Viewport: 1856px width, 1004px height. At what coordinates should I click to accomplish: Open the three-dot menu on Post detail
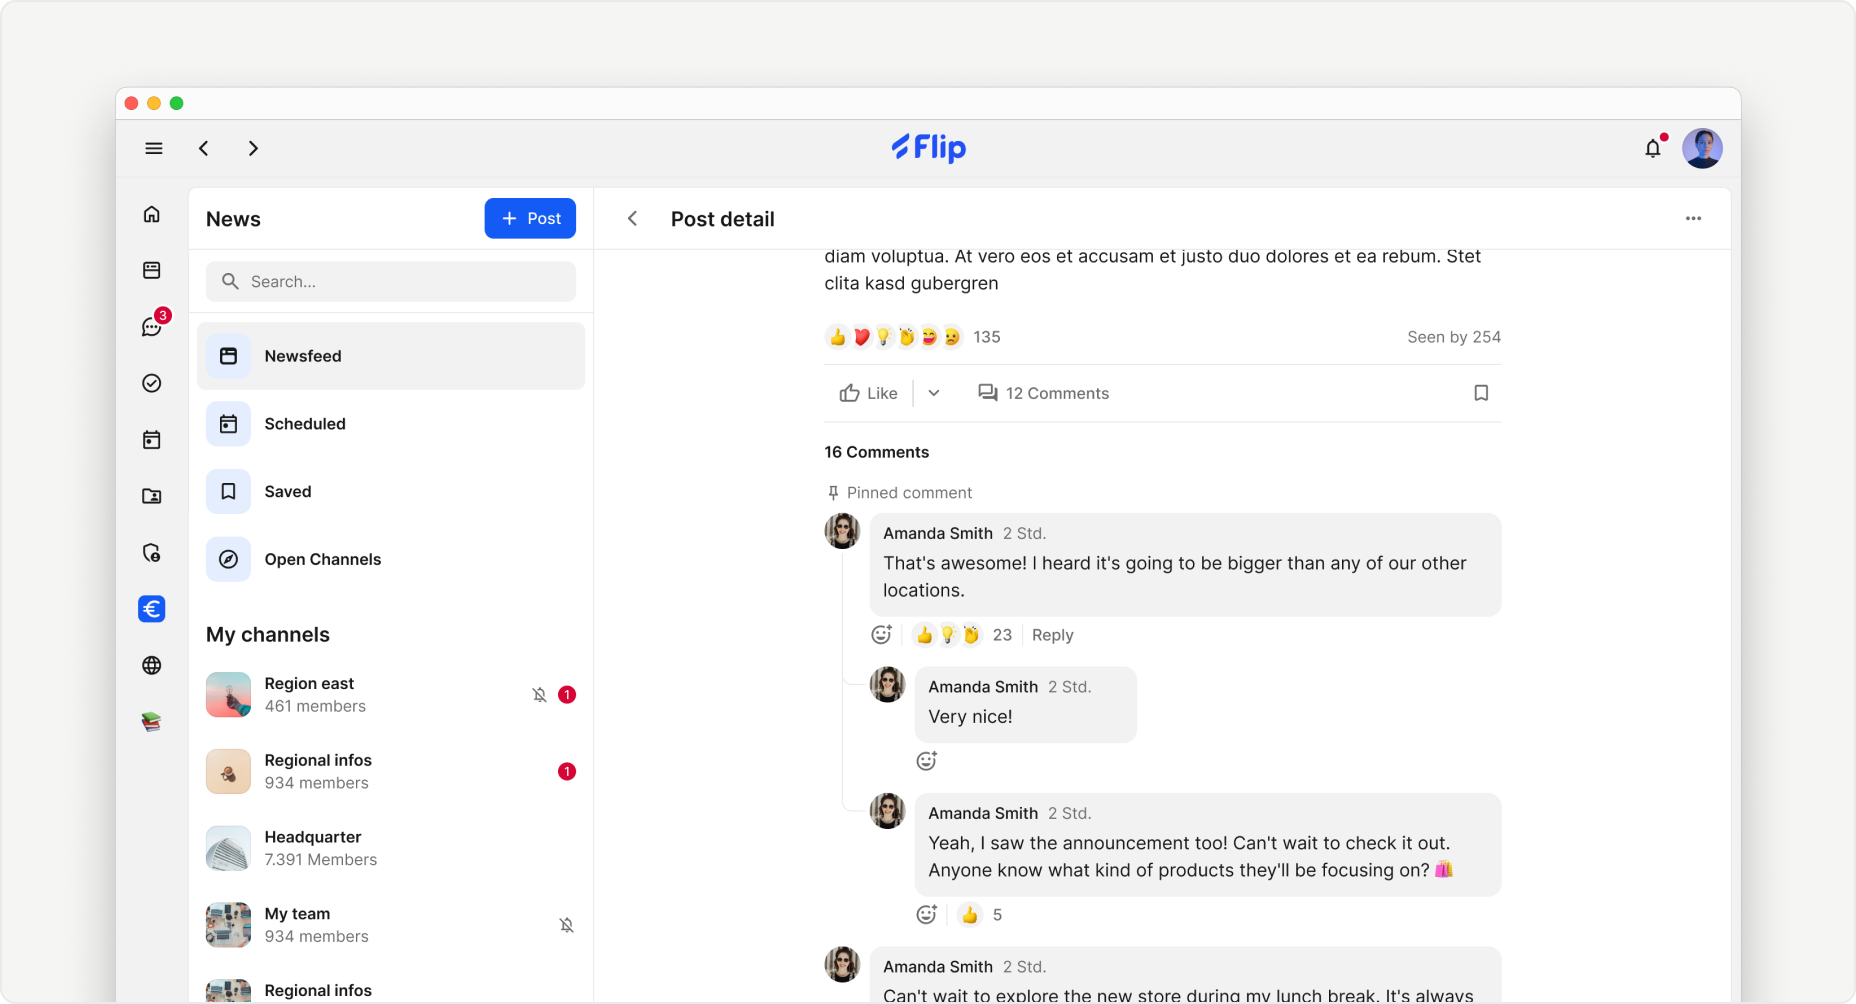point(1694,218)
